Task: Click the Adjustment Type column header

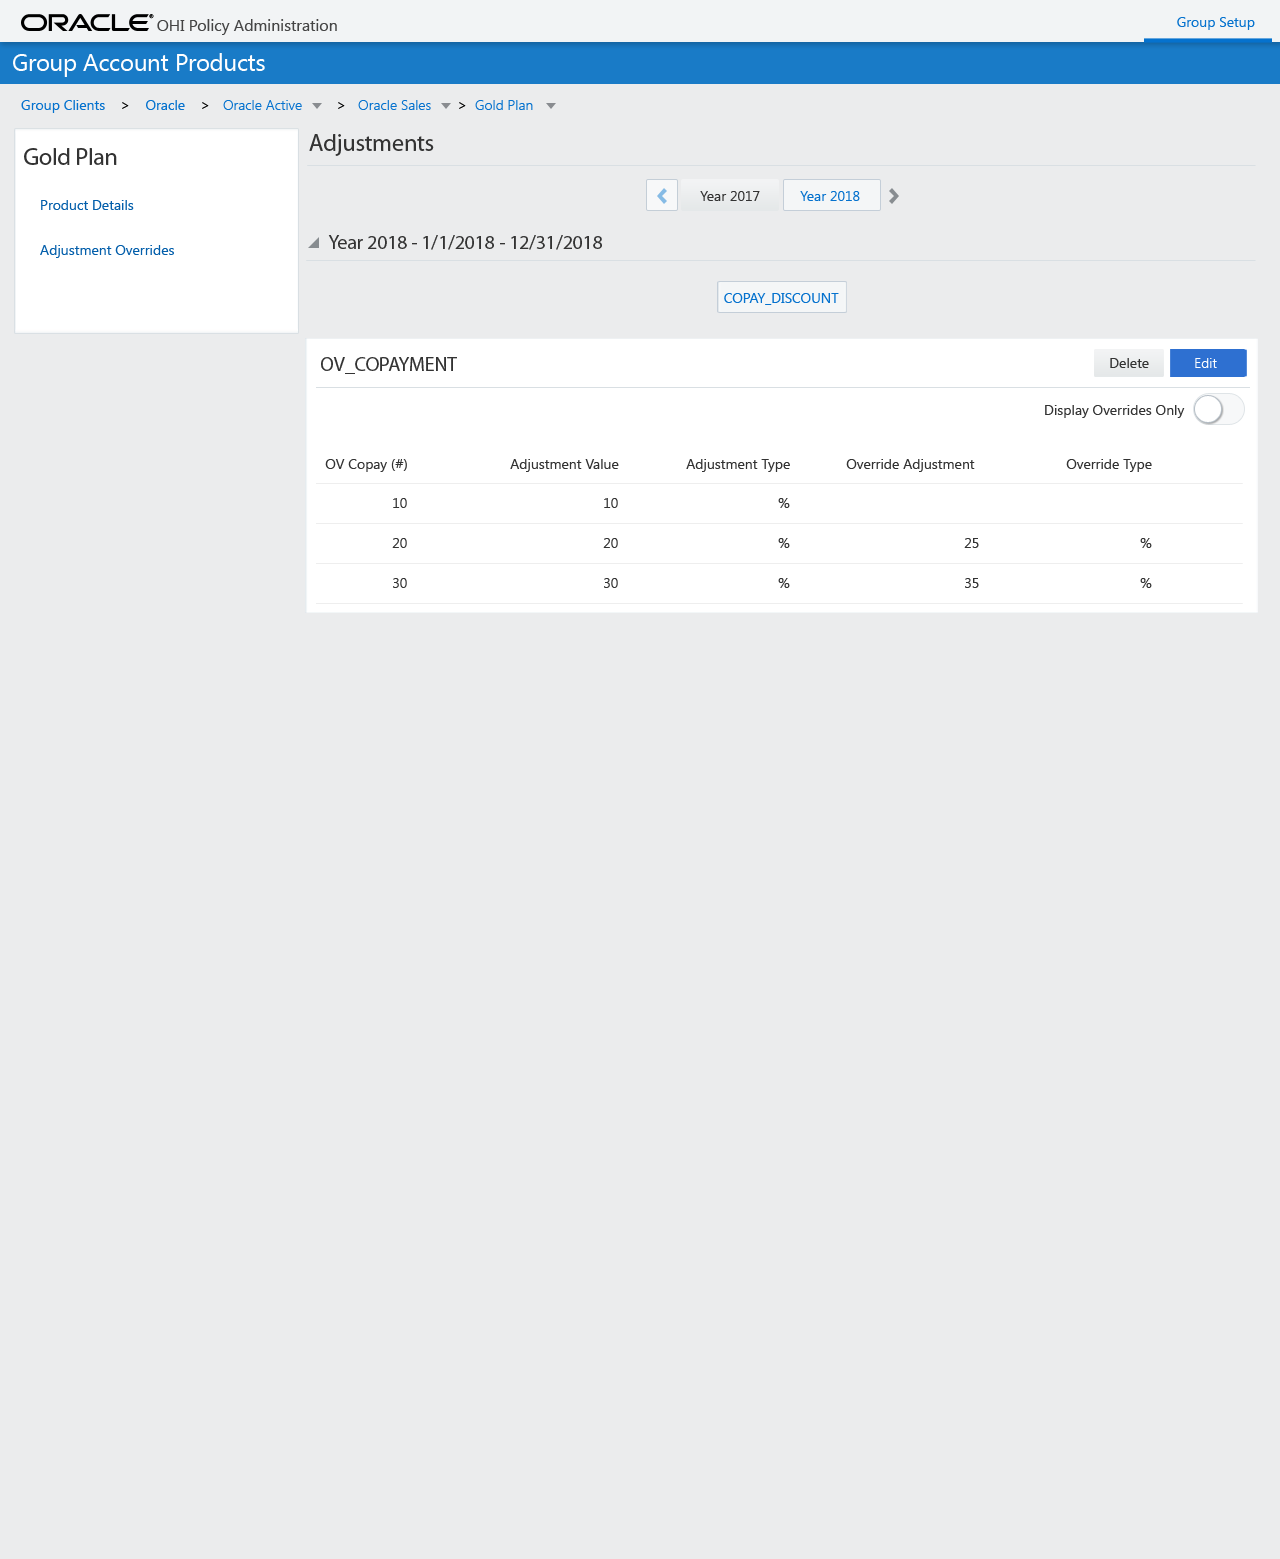Action: click(738, 464)
